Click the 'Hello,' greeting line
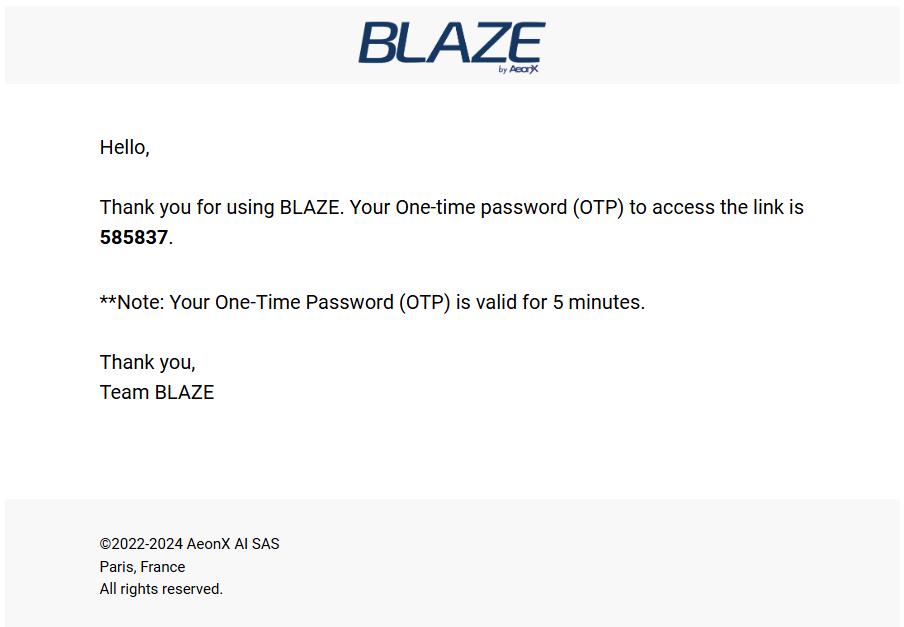904x627 pixels. coord(125,148)
